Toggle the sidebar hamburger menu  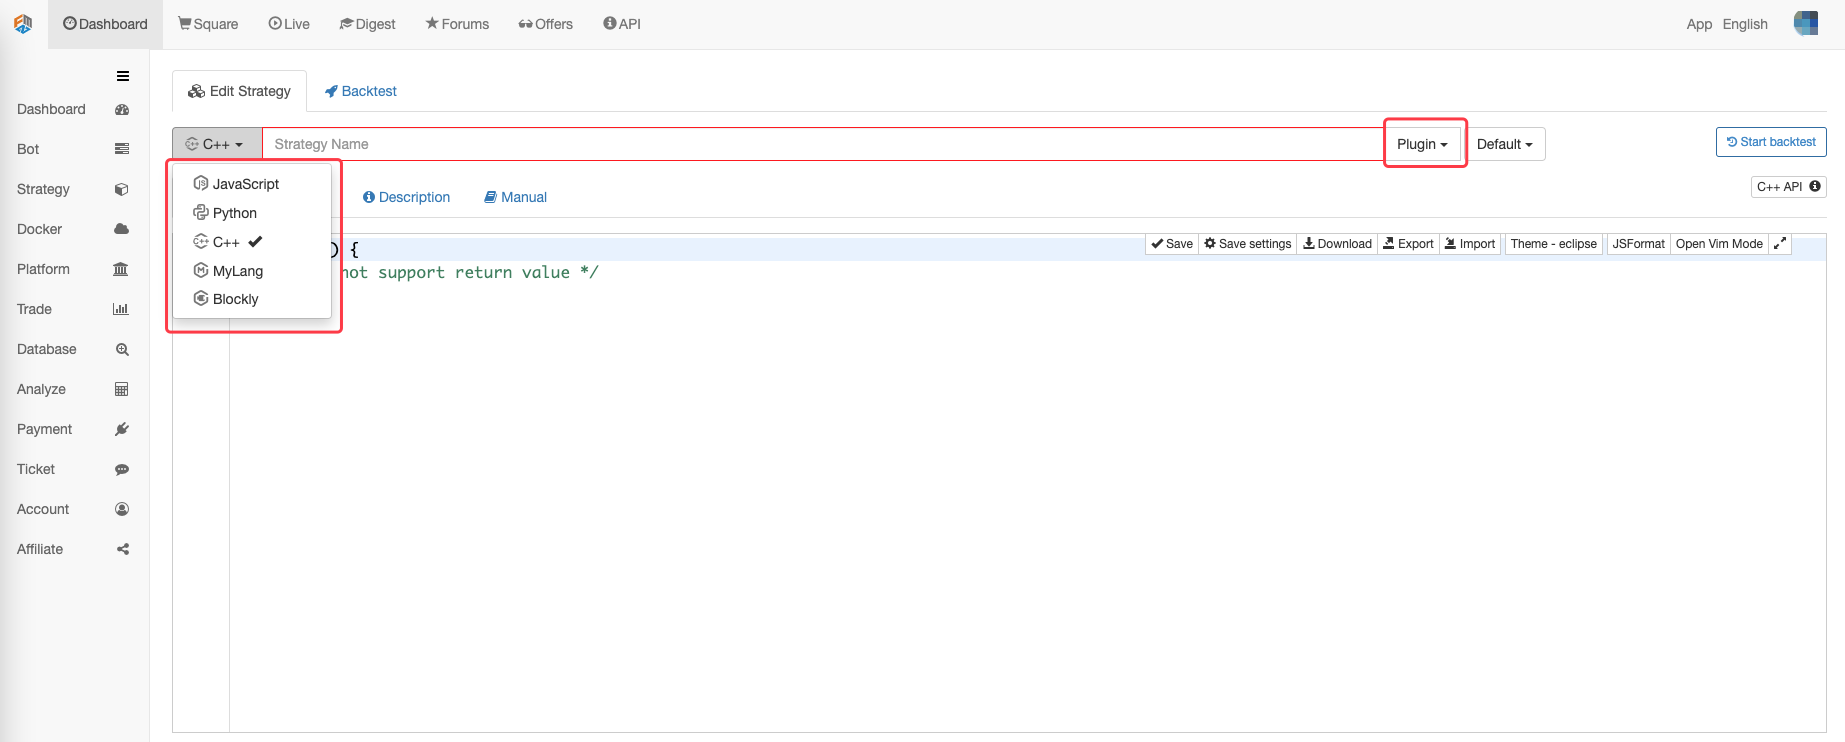click(x=123, y=76)
